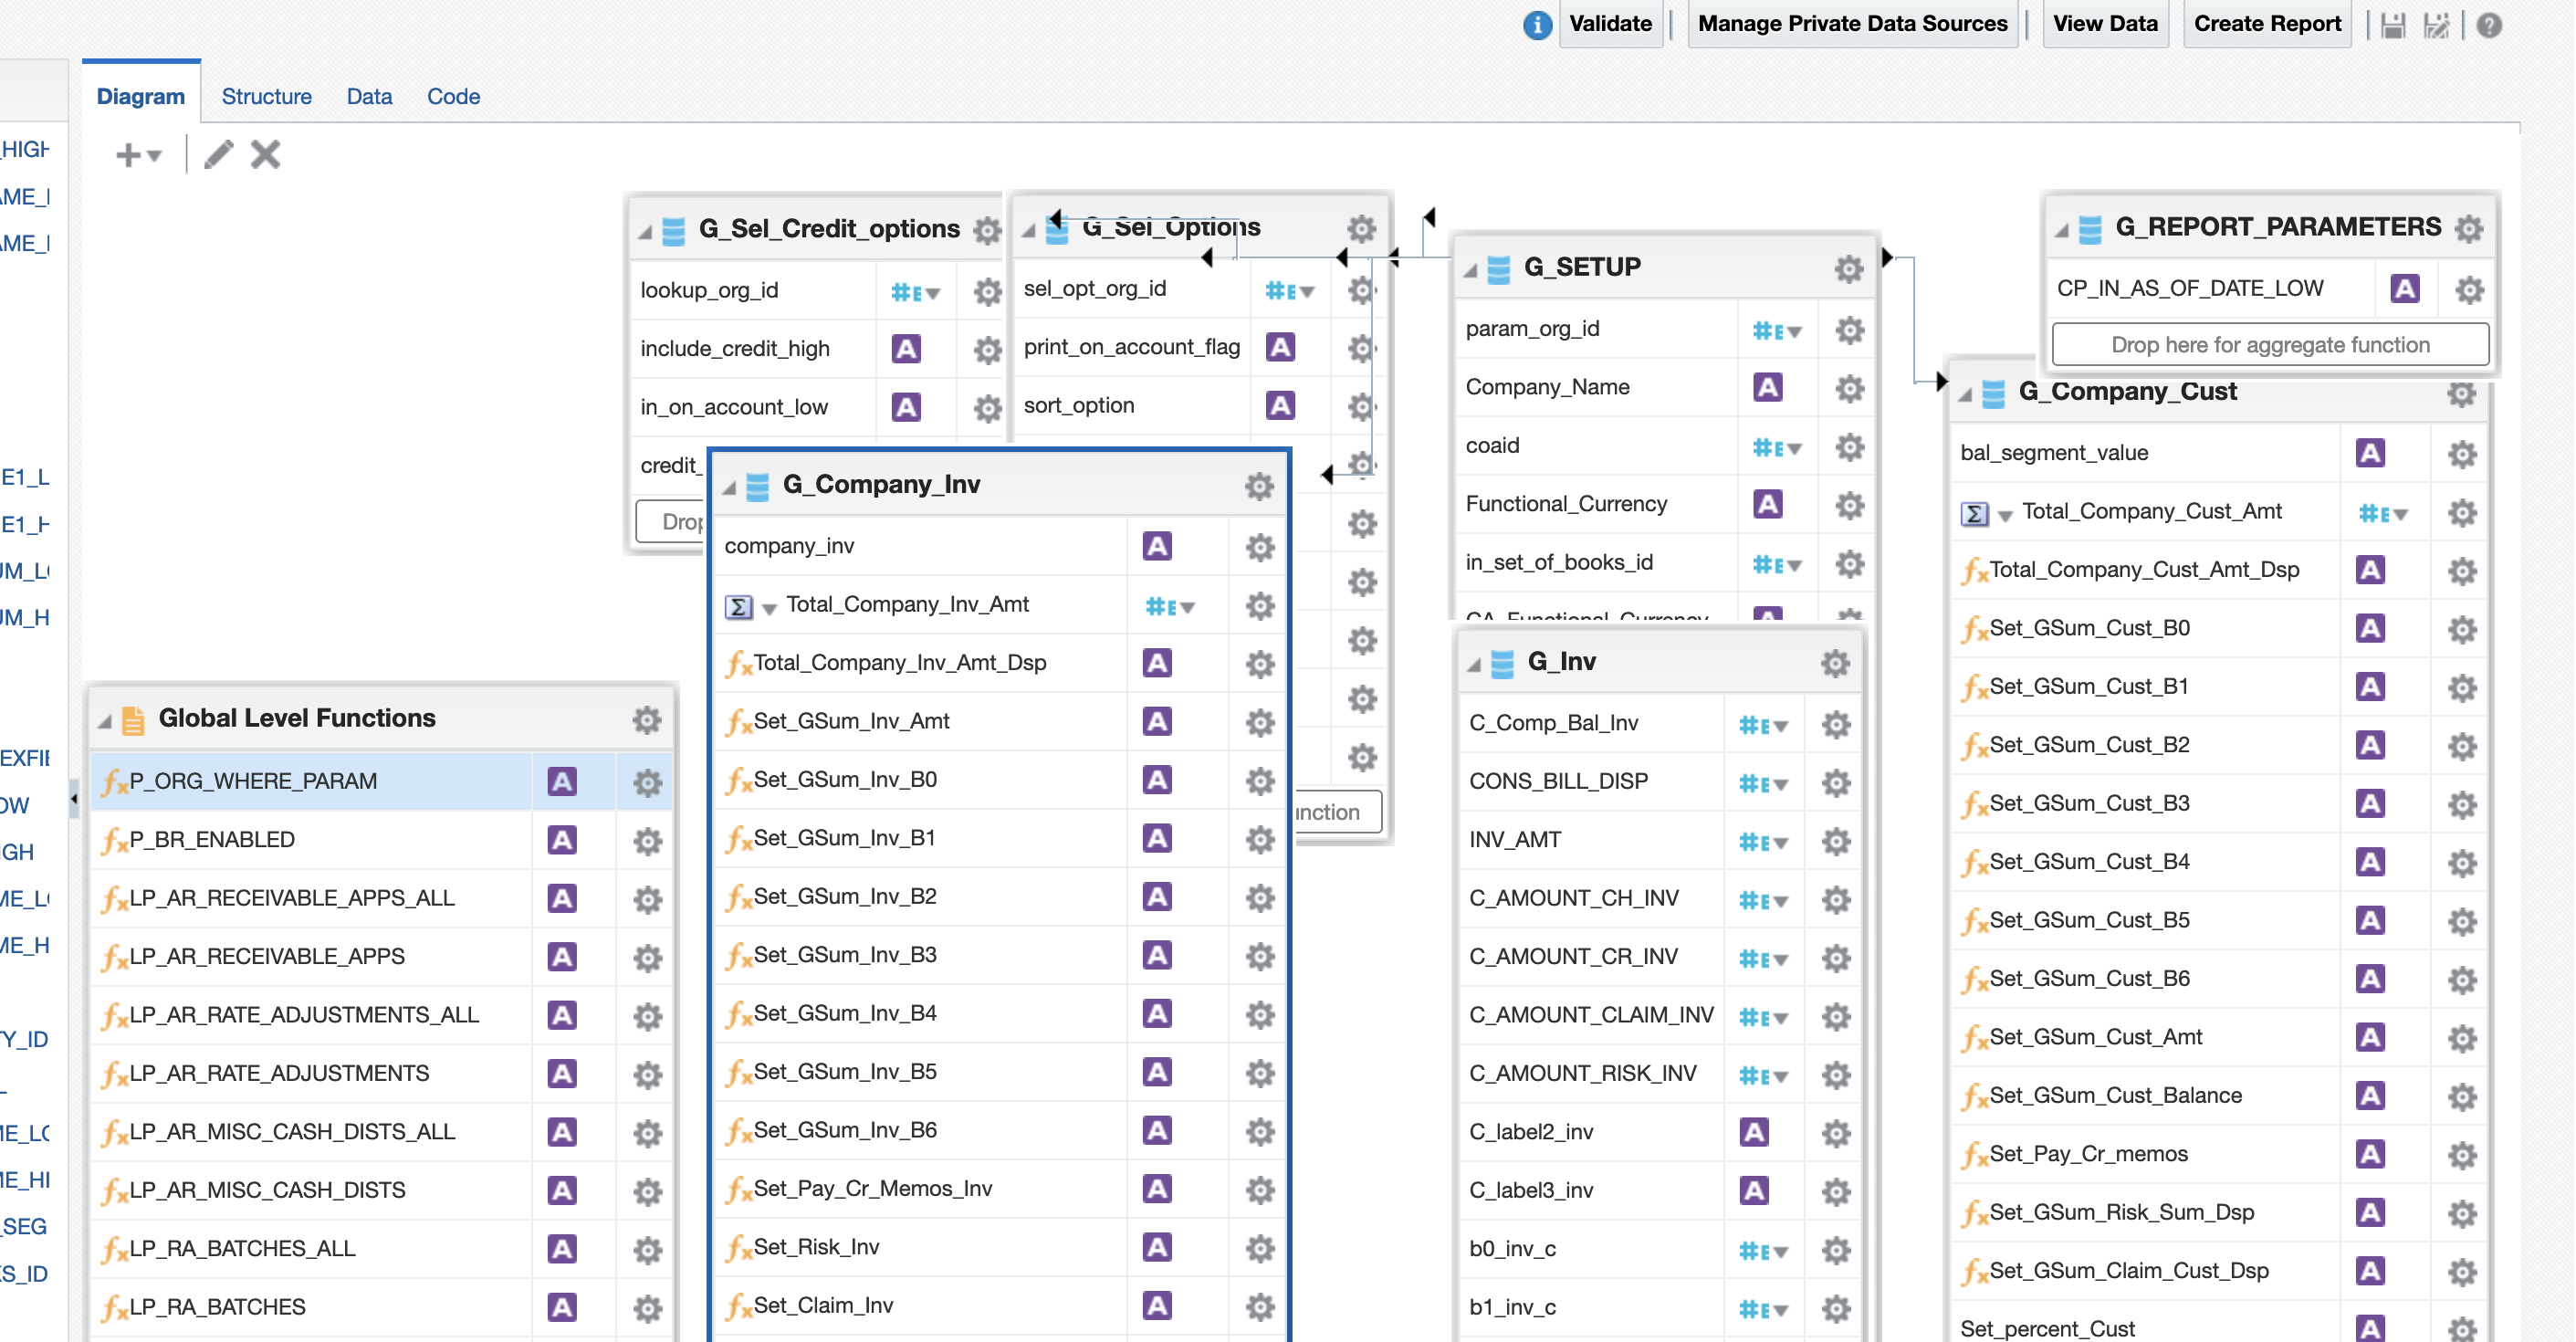
Task: Click the X delete icon in toolbar
Action: (265, 155)
